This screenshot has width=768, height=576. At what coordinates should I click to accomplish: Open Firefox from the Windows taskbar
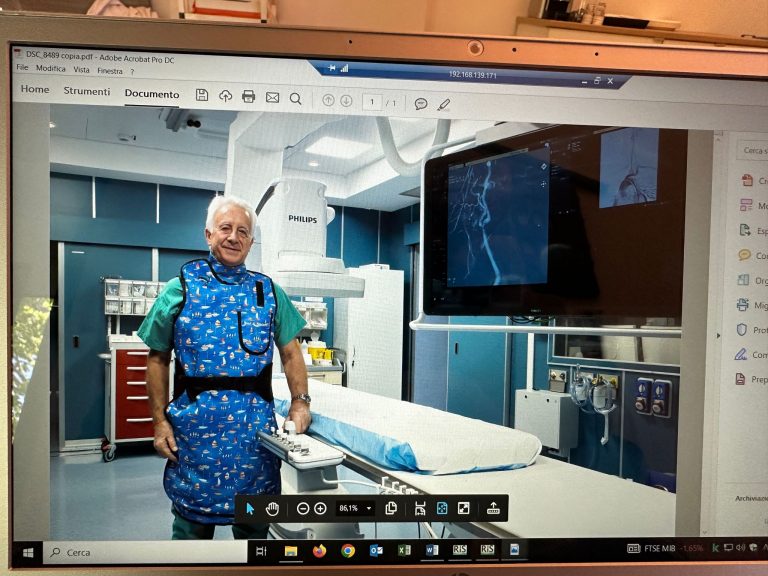[x=319, y=550]
